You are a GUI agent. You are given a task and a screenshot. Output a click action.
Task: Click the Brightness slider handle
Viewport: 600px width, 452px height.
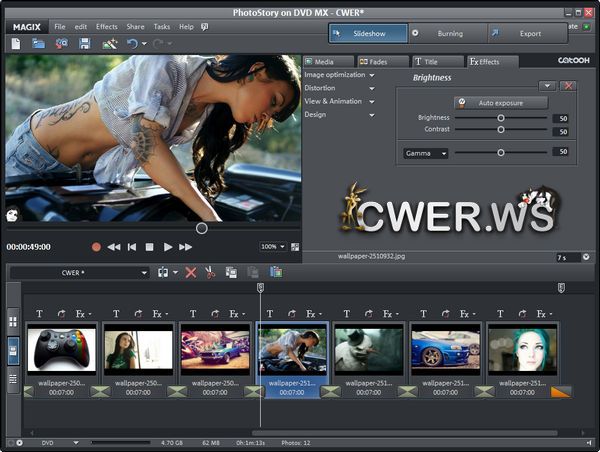[x=500, y=118]
